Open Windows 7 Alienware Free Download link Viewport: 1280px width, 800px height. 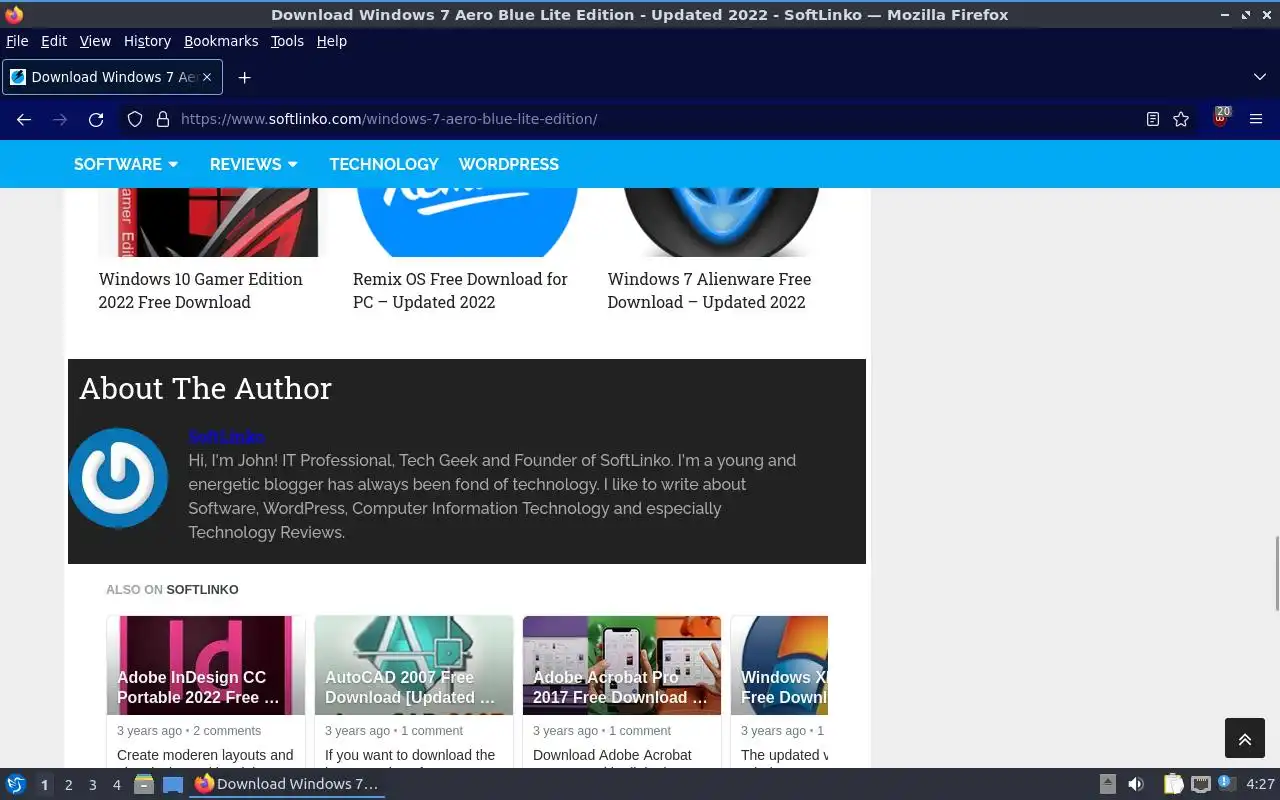coord(709,290)
